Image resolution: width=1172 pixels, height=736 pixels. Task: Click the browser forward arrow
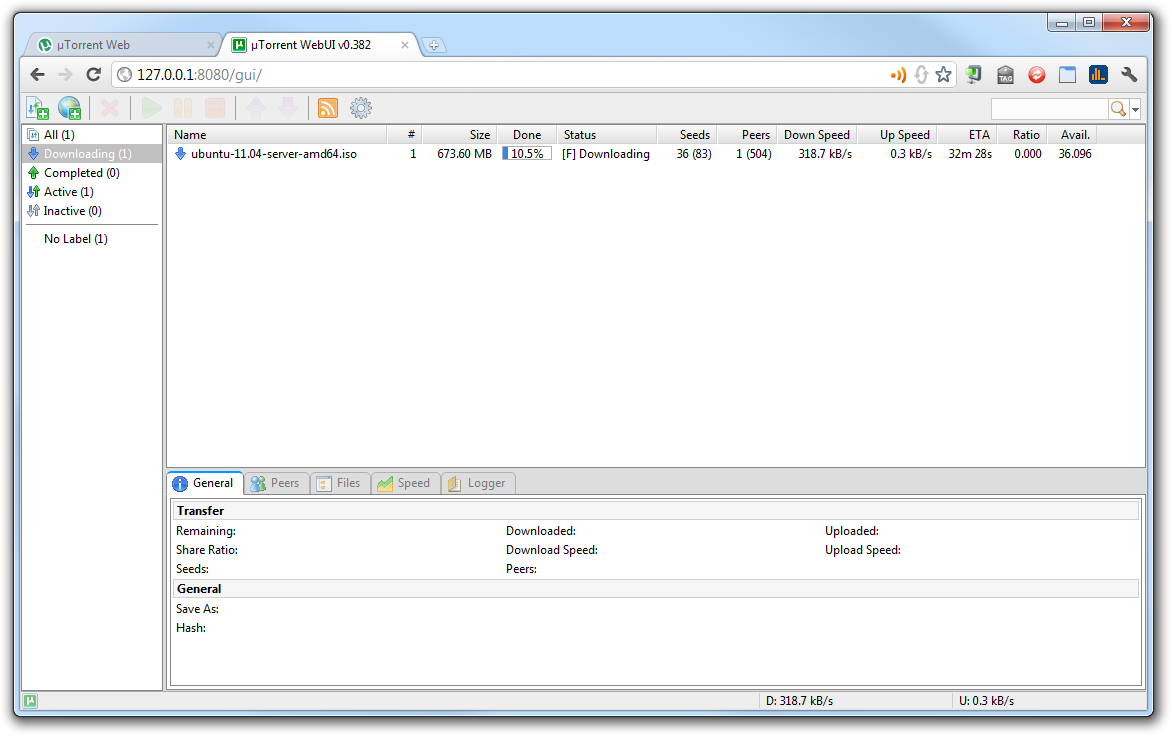pos(66,75)
